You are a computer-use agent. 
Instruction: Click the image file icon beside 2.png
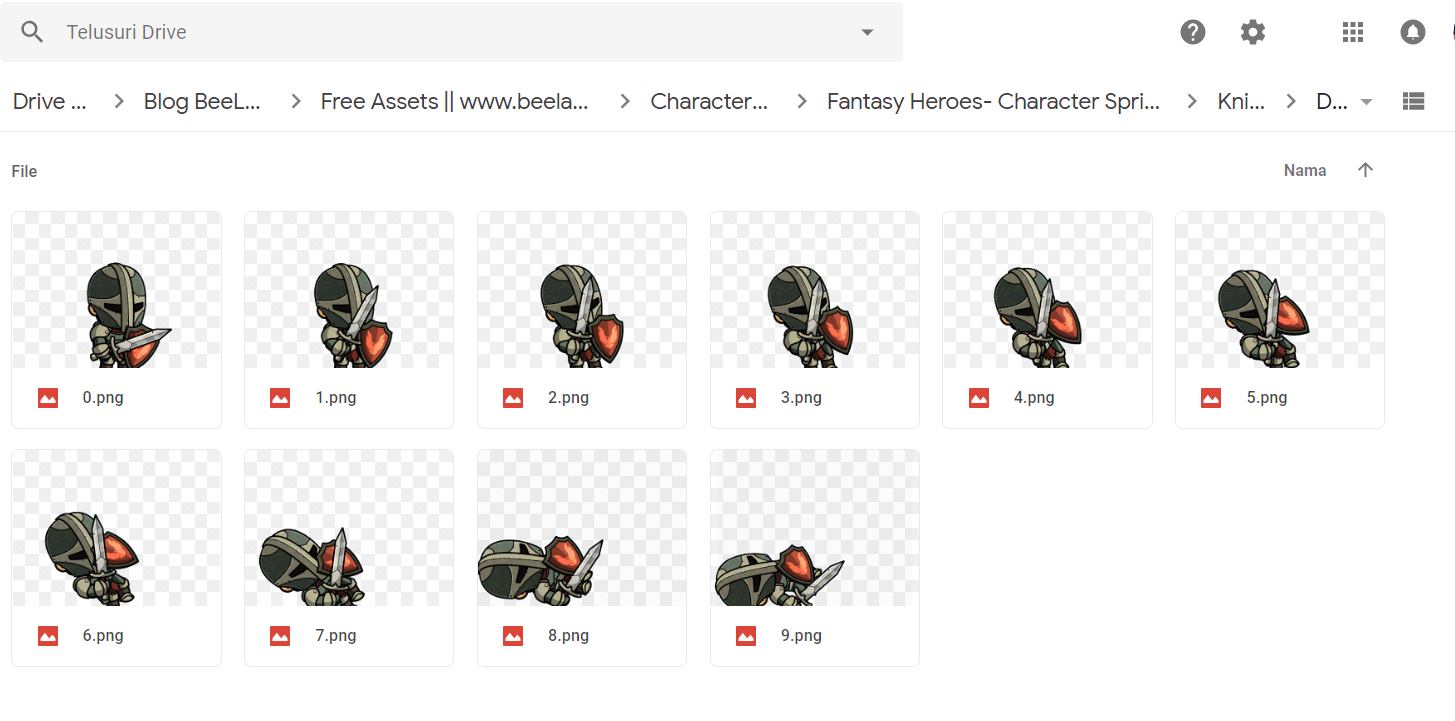tap(513, 398)
